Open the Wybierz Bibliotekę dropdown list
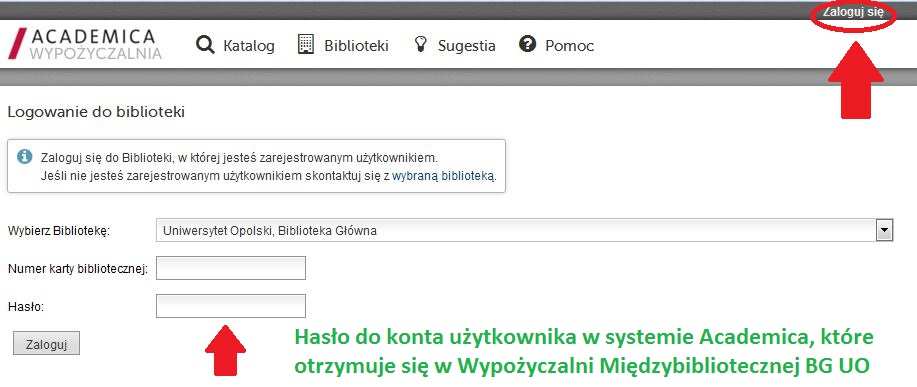Viewport: 917px width, 387px height. point(524,230)
